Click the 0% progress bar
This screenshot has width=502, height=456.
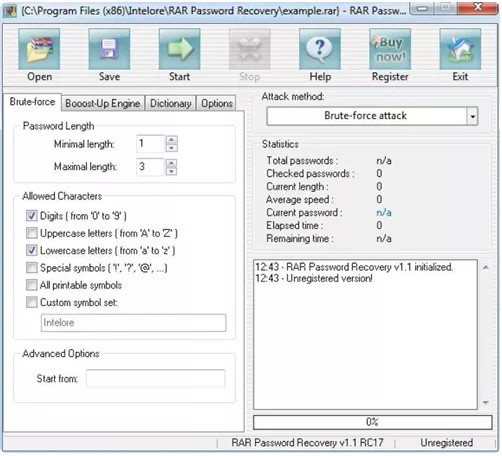click(x=373, y=422)
